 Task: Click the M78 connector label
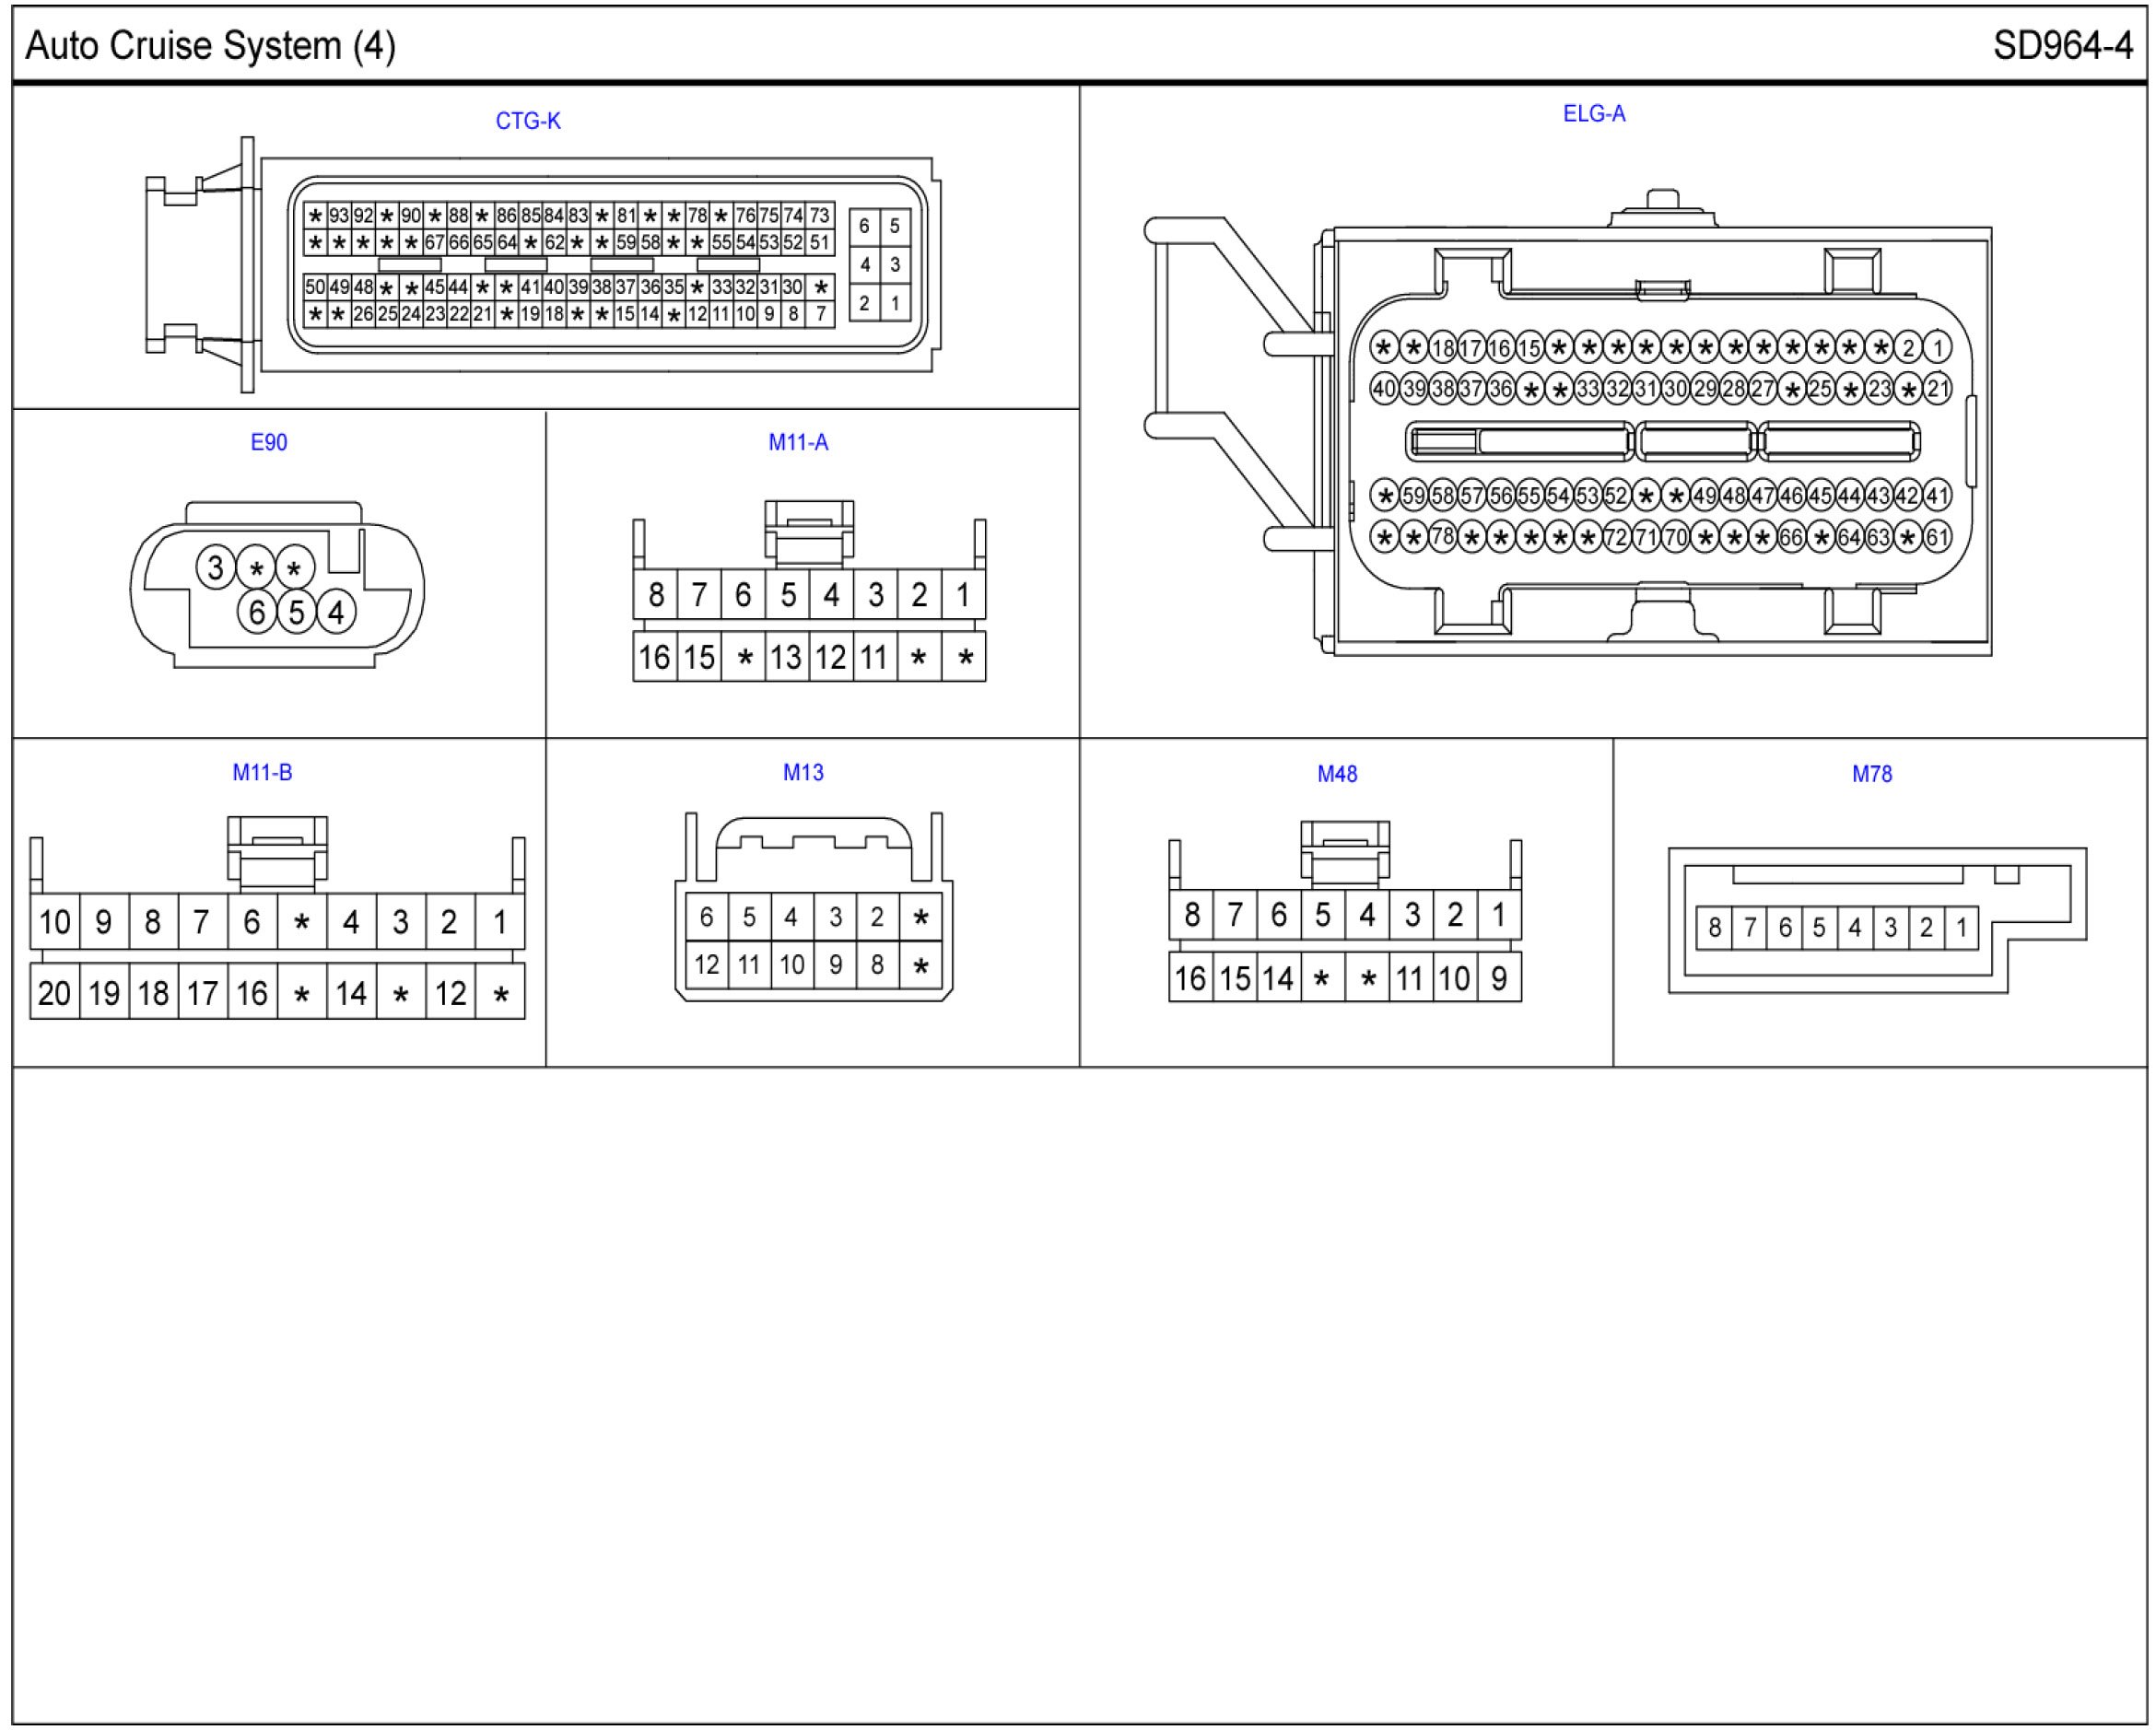pos(1871,774)
